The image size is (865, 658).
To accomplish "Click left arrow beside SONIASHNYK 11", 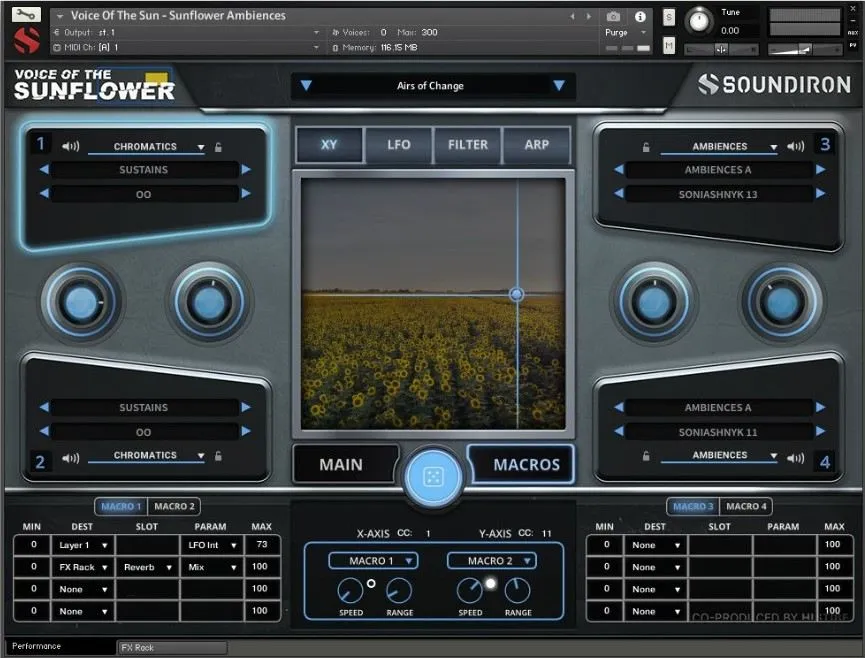I will (618, 431).
